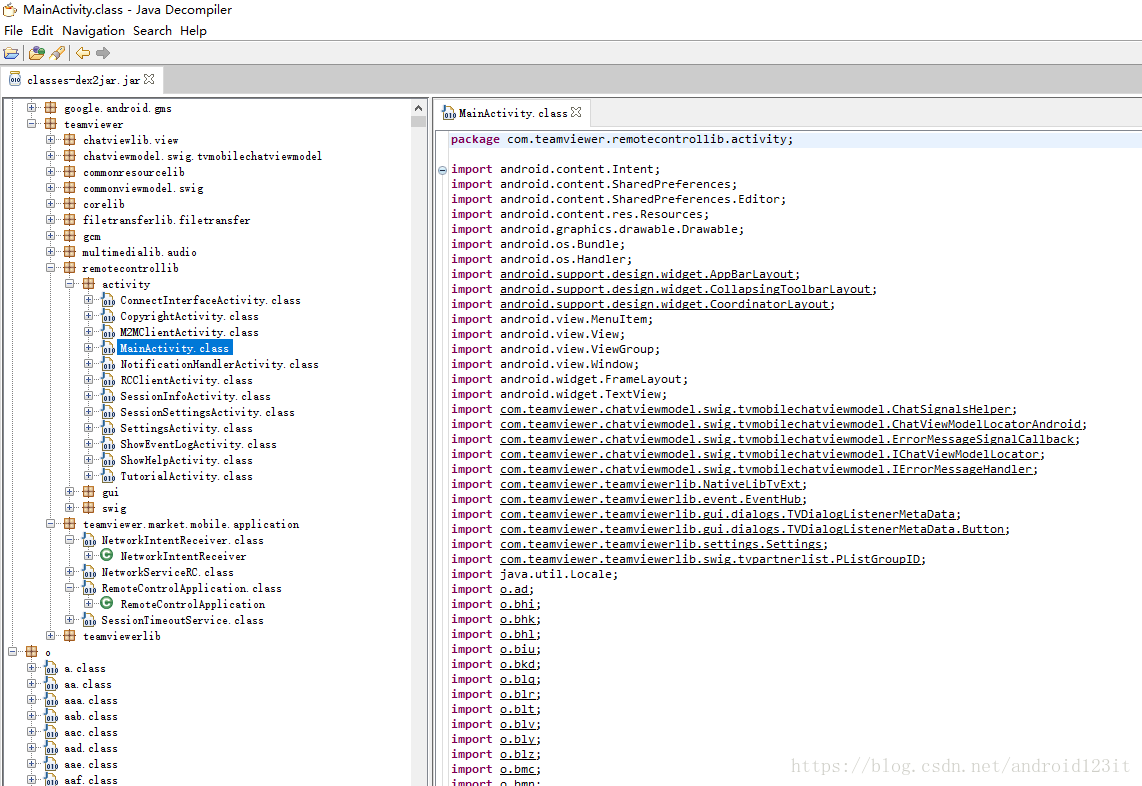
Task: Collapse the teamviewer.market.mobile.application package
Action: pos(50,524)
